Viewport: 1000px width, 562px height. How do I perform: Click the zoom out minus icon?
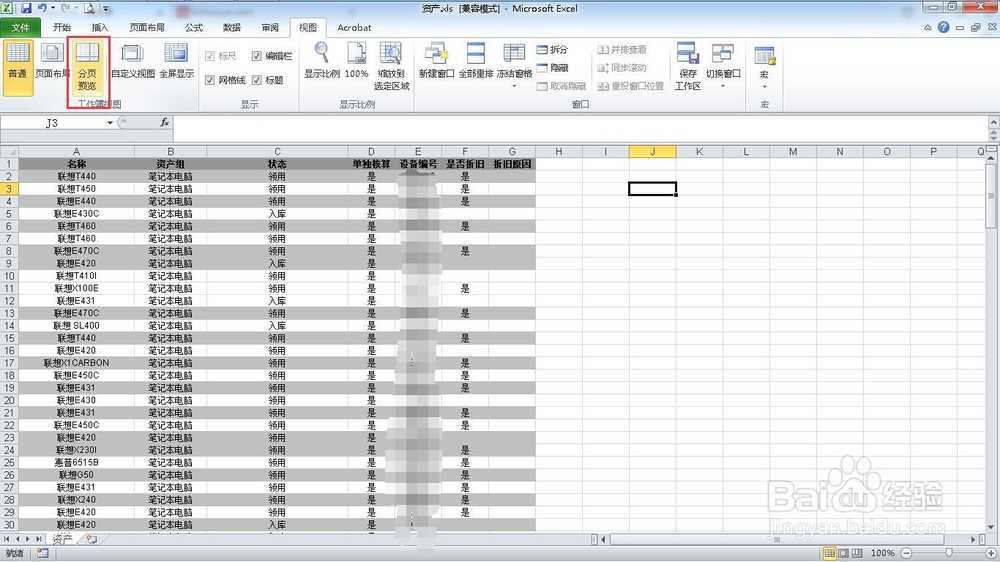click(906, 553)
